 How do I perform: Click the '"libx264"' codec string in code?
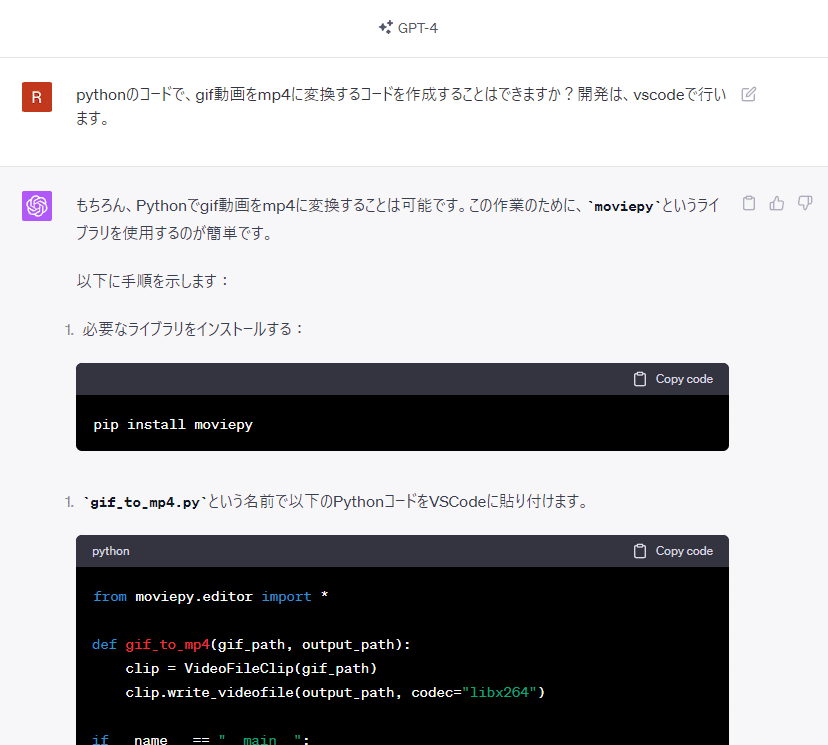click(x=499, y=692)
